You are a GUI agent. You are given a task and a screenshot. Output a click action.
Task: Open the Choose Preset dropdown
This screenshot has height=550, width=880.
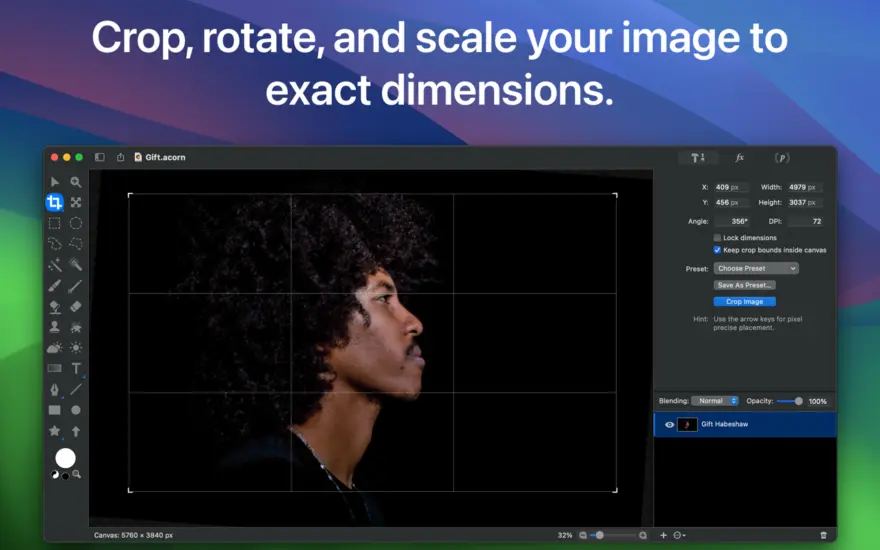pos(756,268)
